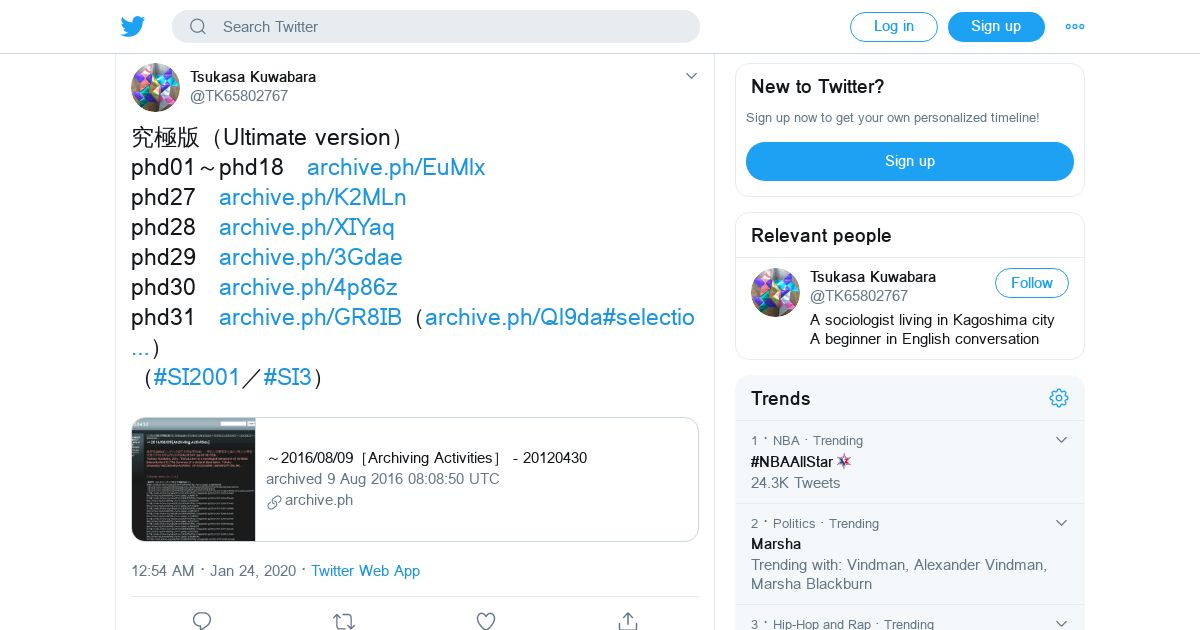The height and width of the screenshot is (630, 1200).
Task: Click the share icon under the tweet
Action: [x=628, y=621]
